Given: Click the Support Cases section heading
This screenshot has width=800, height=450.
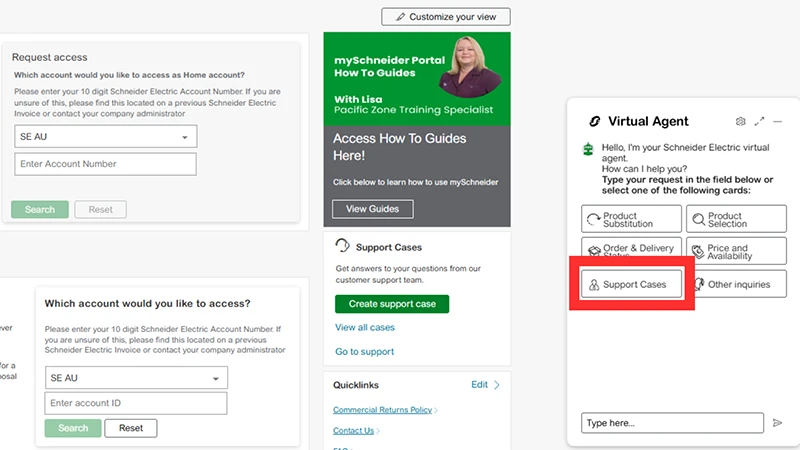Looking at the screenshot, I should [389, 247].
